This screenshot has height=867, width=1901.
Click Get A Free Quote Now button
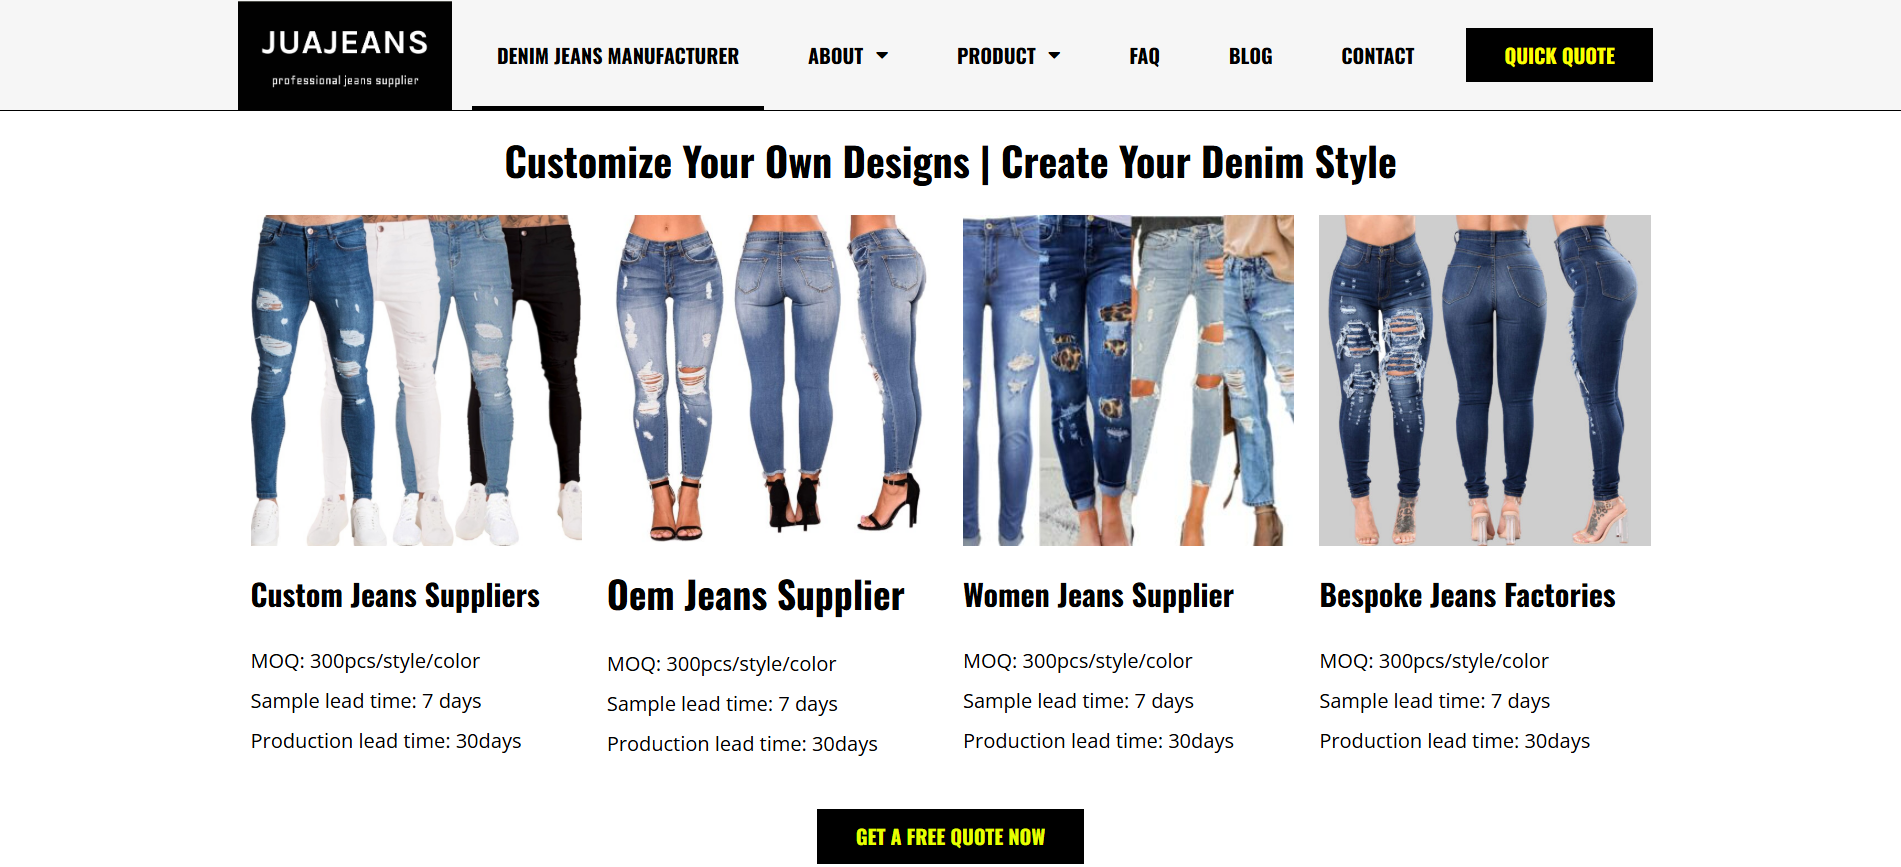coord(950,837)
